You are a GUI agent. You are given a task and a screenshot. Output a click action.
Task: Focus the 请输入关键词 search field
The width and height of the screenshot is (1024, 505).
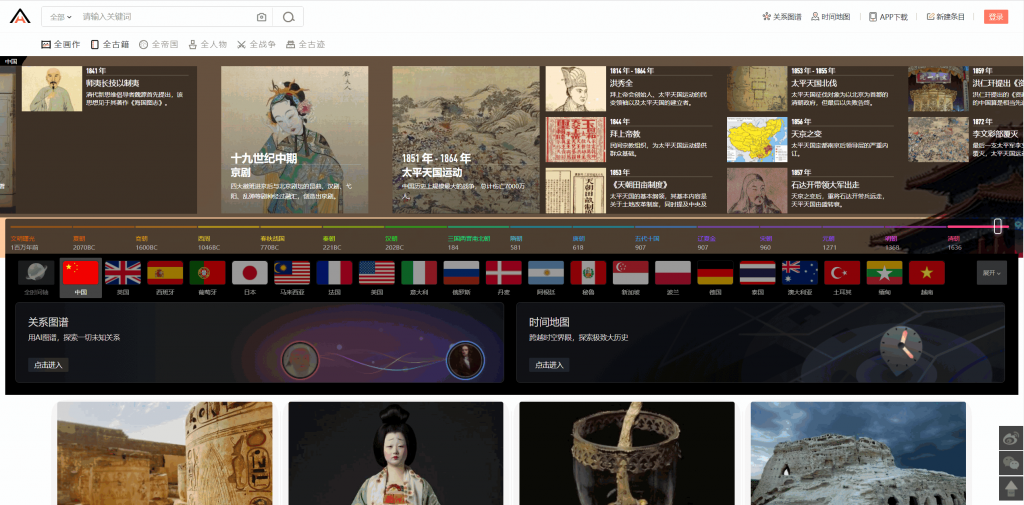pos(165,17)
